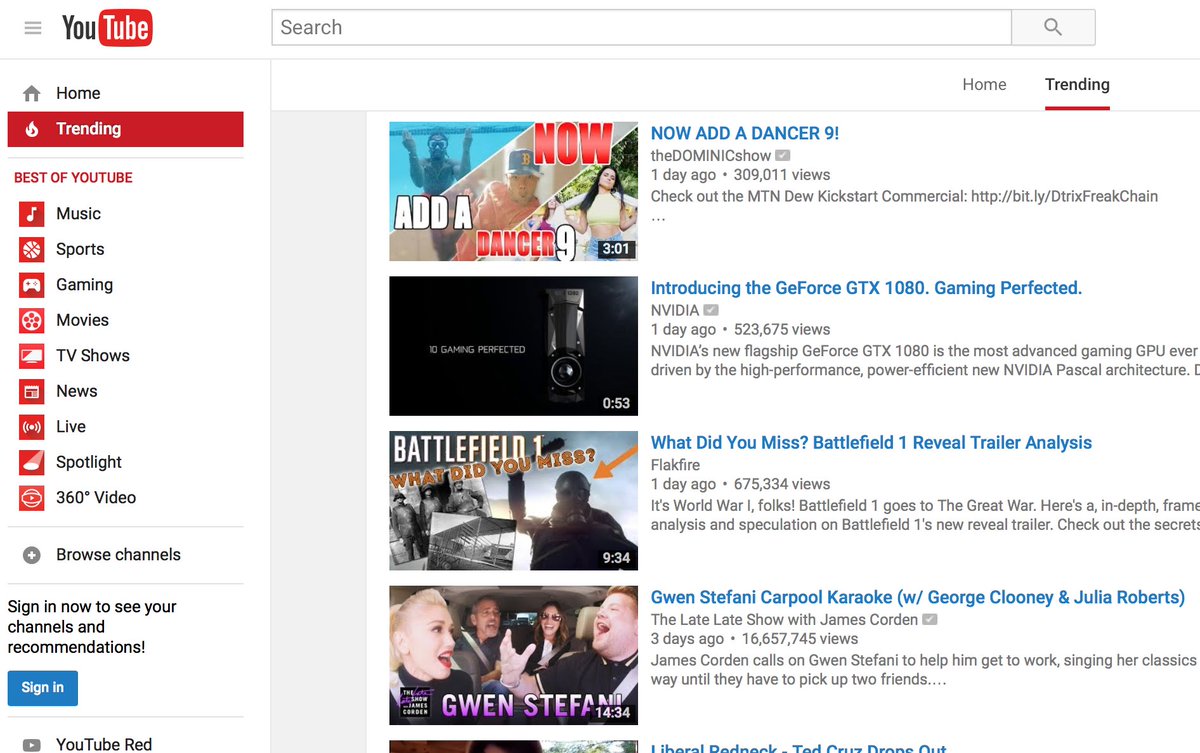Click the Gwen Stefani video thumbnail
The image size is (1200, 753).
513,656
